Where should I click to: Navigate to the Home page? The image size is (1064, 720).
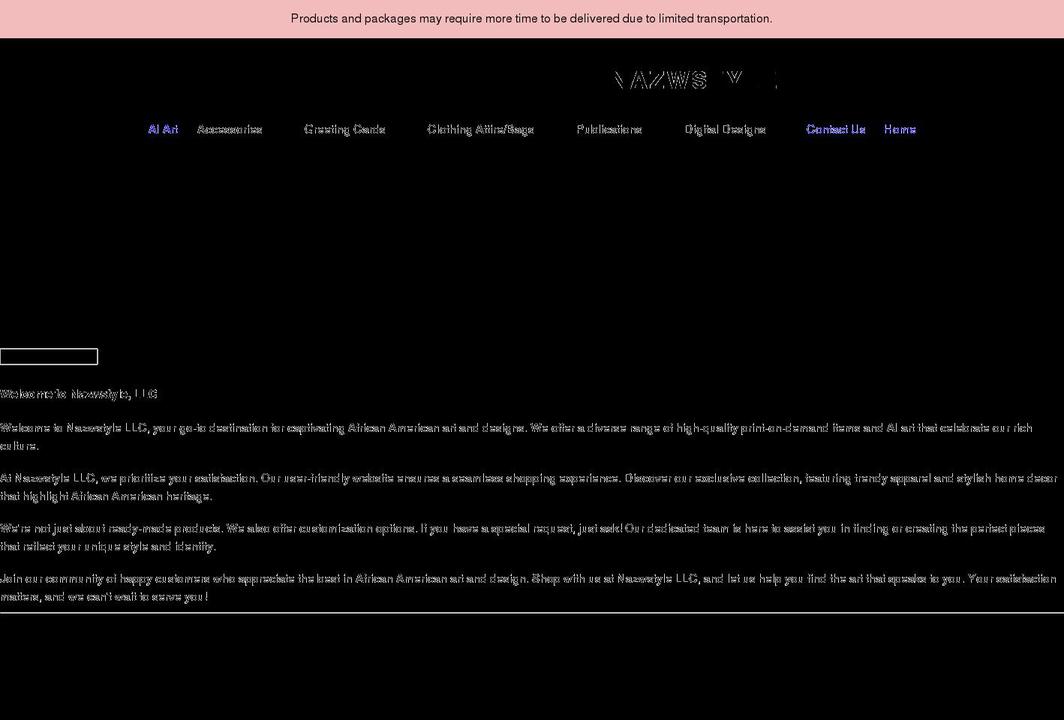(x=899, y=129)
